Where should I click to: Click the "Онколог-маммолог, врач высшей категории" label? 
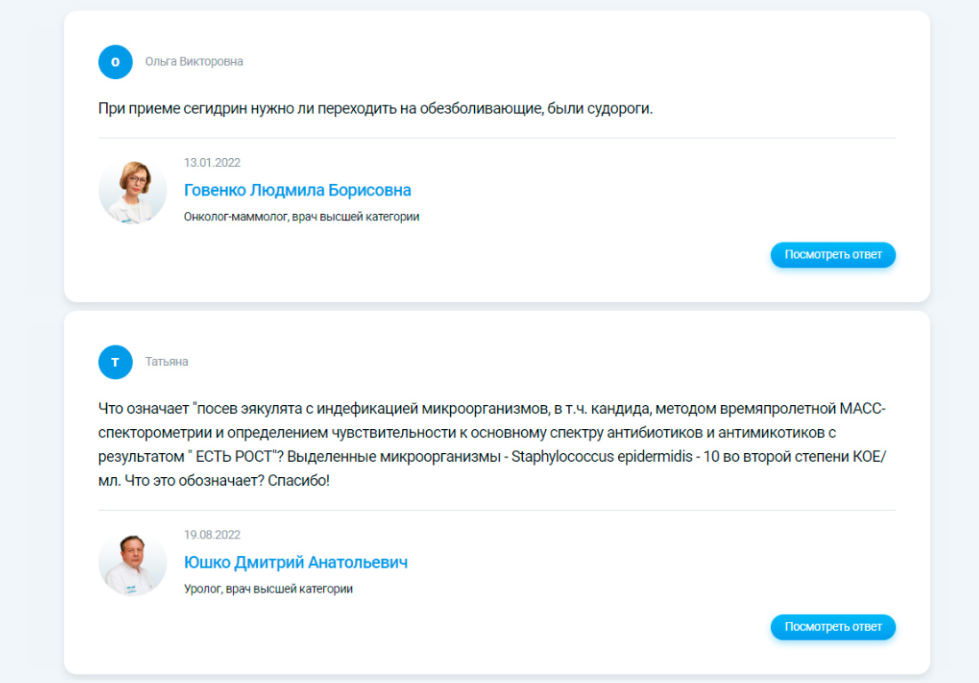[x=301, y=217]
